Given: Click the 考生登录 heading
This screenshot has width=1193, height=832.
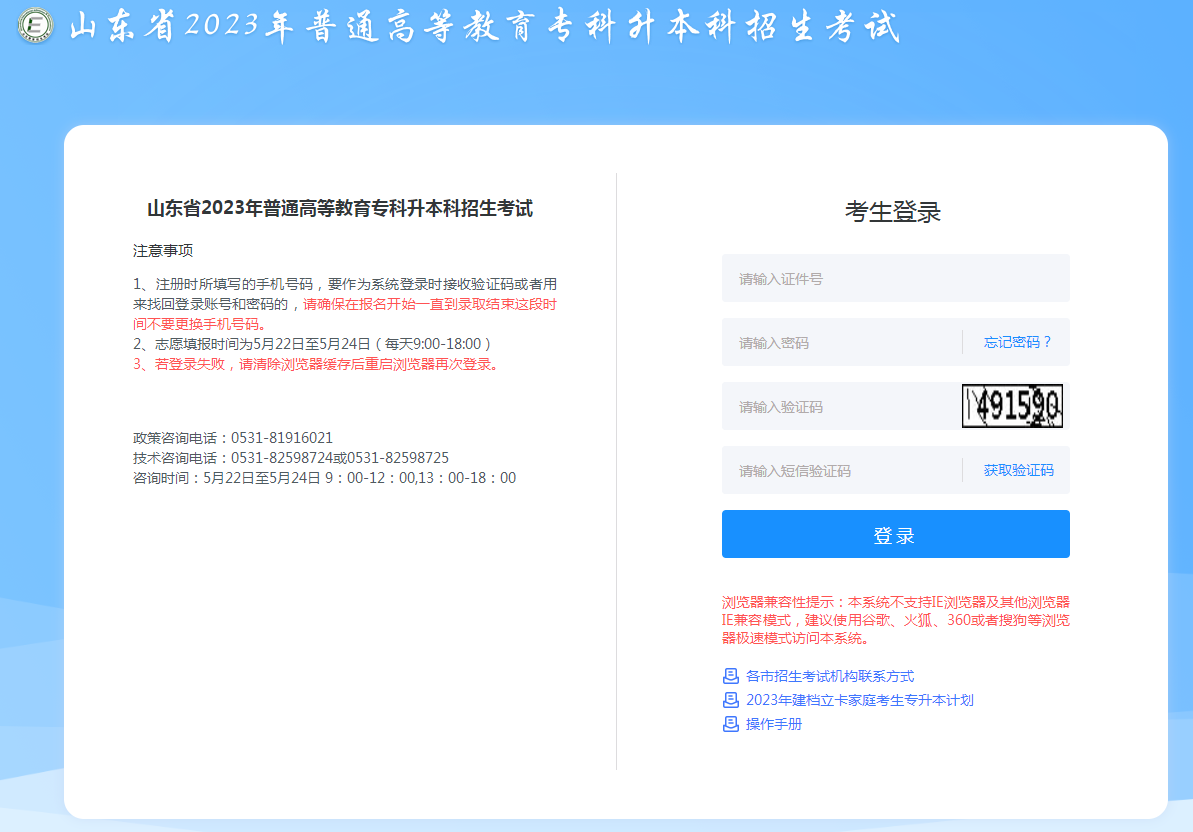Looking at the screenshot, I should (895, 210).
